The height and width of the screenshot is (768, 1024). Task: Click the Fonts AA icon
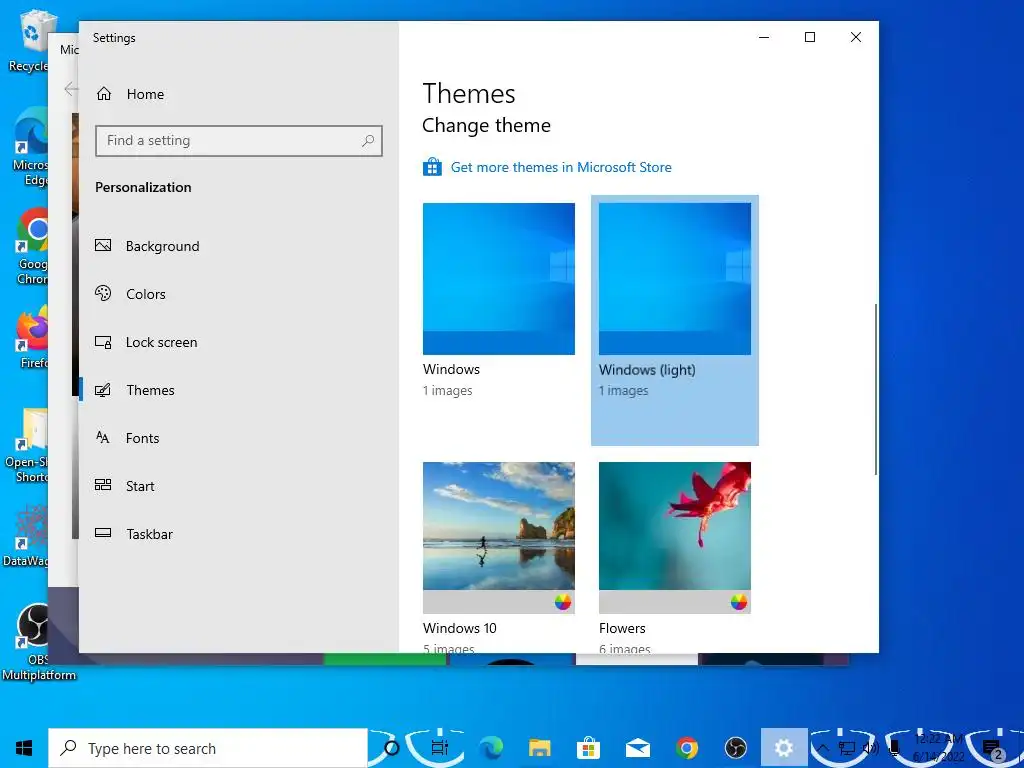point(103,438)
